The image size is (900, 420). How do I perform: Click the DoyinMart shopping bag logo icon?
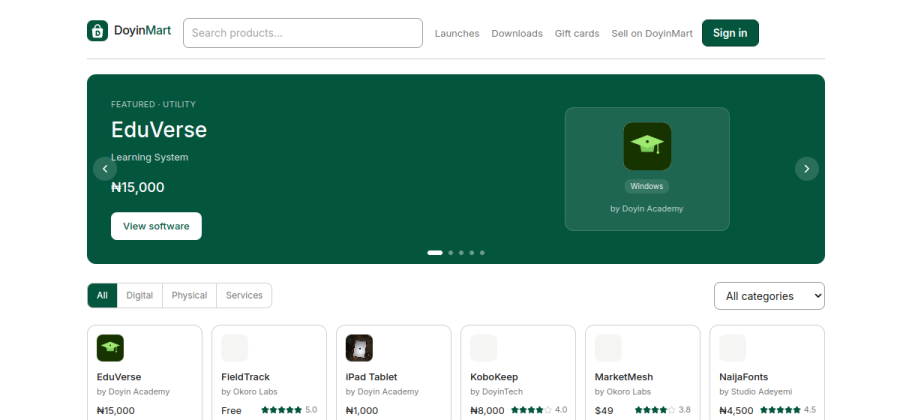(x=98, y=31)
